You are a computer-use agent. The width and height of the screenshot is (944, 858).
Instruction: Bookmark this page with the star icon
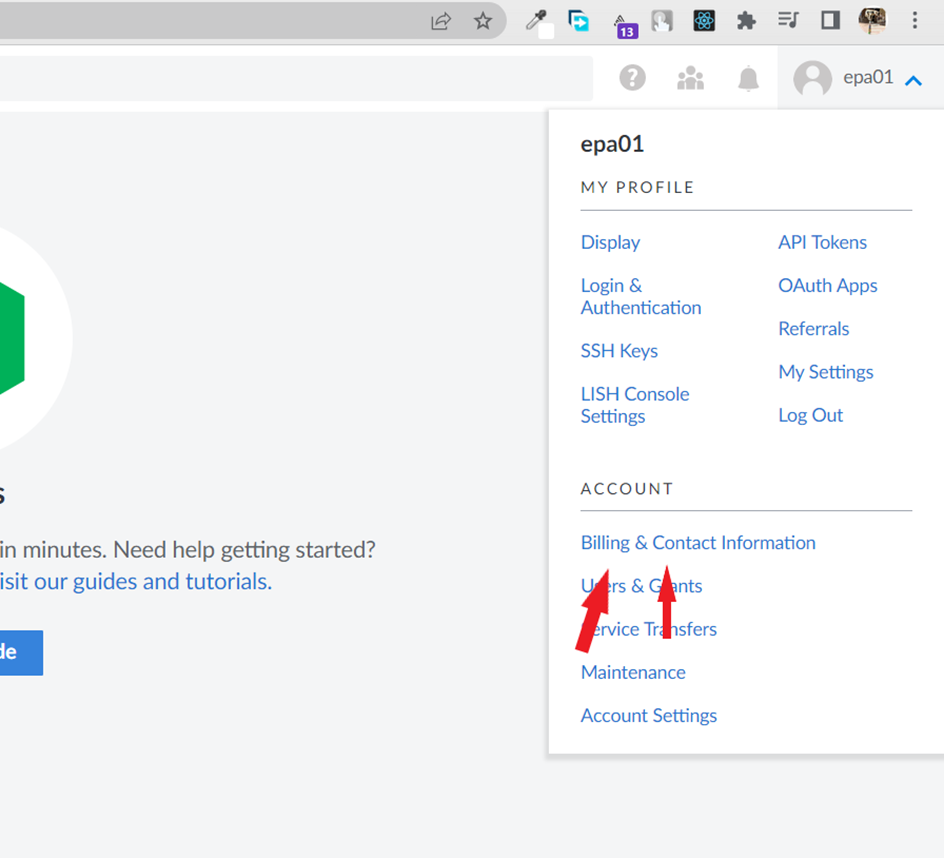(483, 21)
